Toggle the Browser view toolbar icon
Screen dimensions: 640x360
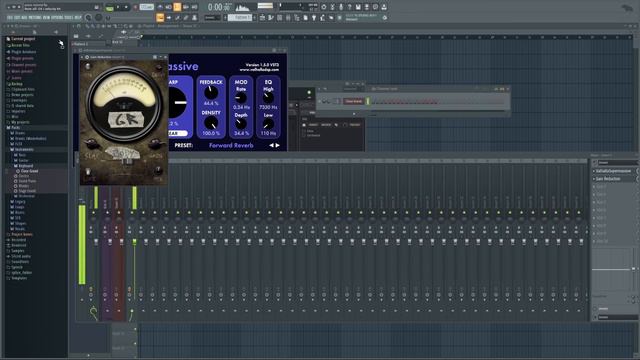point(297,18)
